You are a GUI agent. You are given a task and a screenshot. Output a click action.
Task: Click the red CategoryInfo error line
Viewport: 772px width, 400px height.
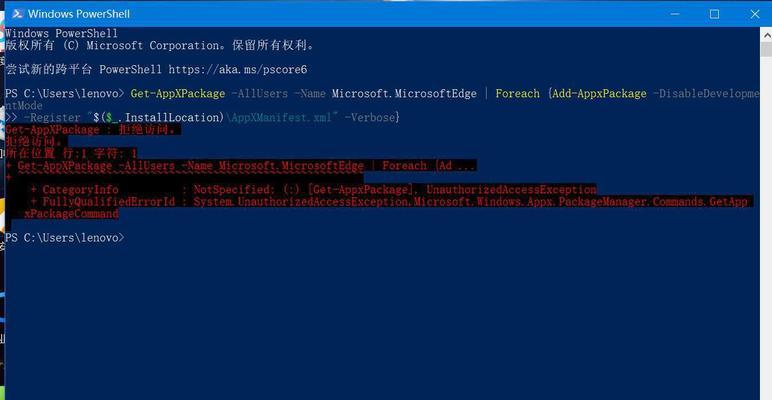313,190
